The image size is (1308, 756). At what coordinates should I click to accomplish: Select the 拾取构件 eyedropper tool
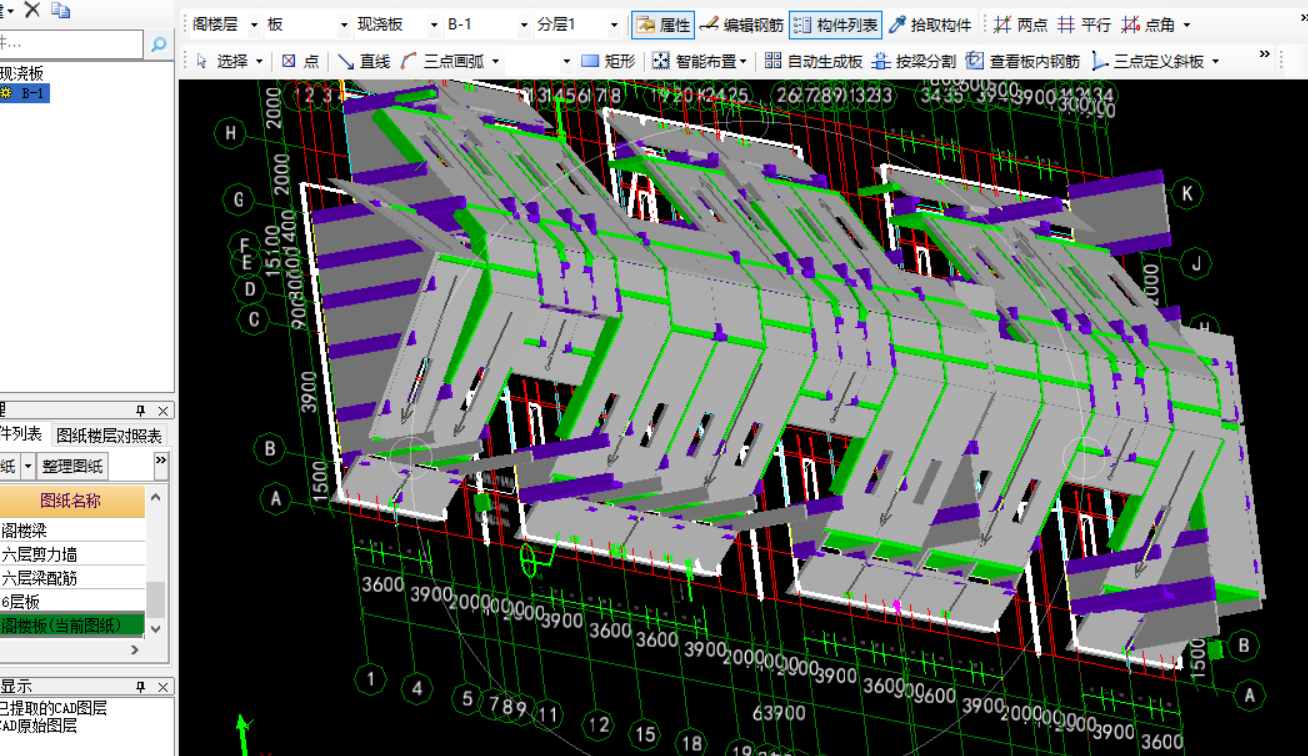[930, 25]
